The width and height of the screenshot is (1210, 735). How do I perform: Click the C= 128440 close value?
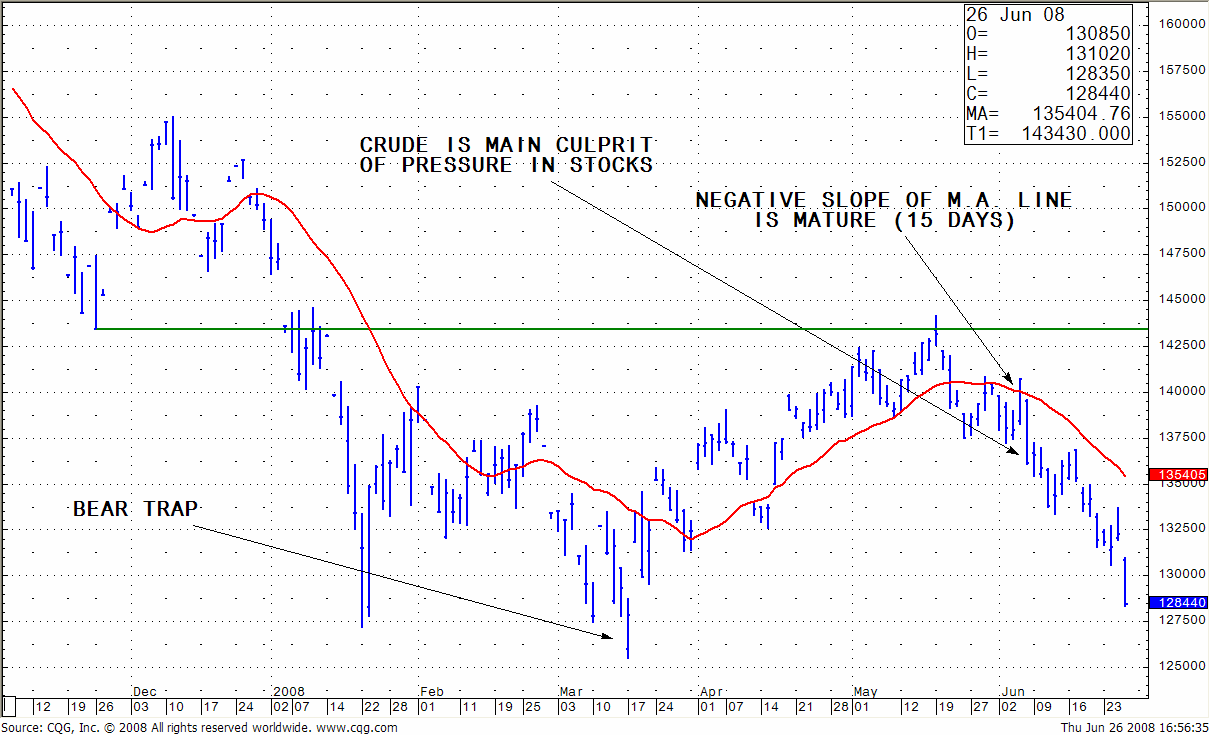pos(1047,94)
